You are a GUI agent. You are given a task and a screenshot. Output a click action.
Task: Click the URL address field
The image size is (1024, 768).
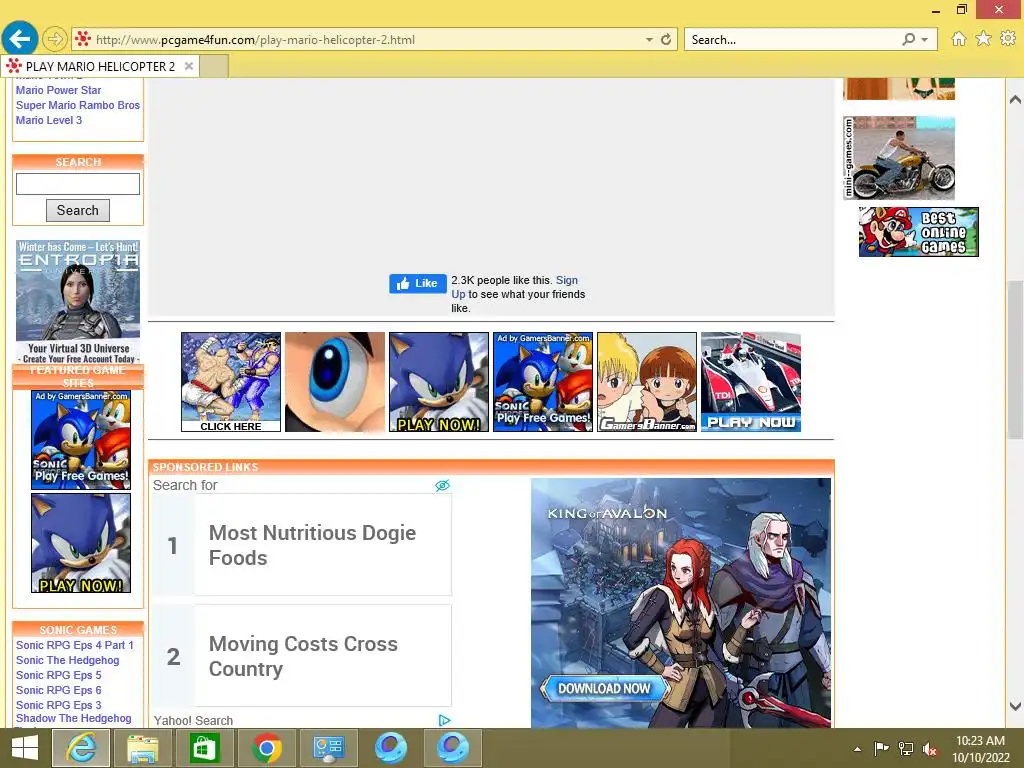click(366, 40)
